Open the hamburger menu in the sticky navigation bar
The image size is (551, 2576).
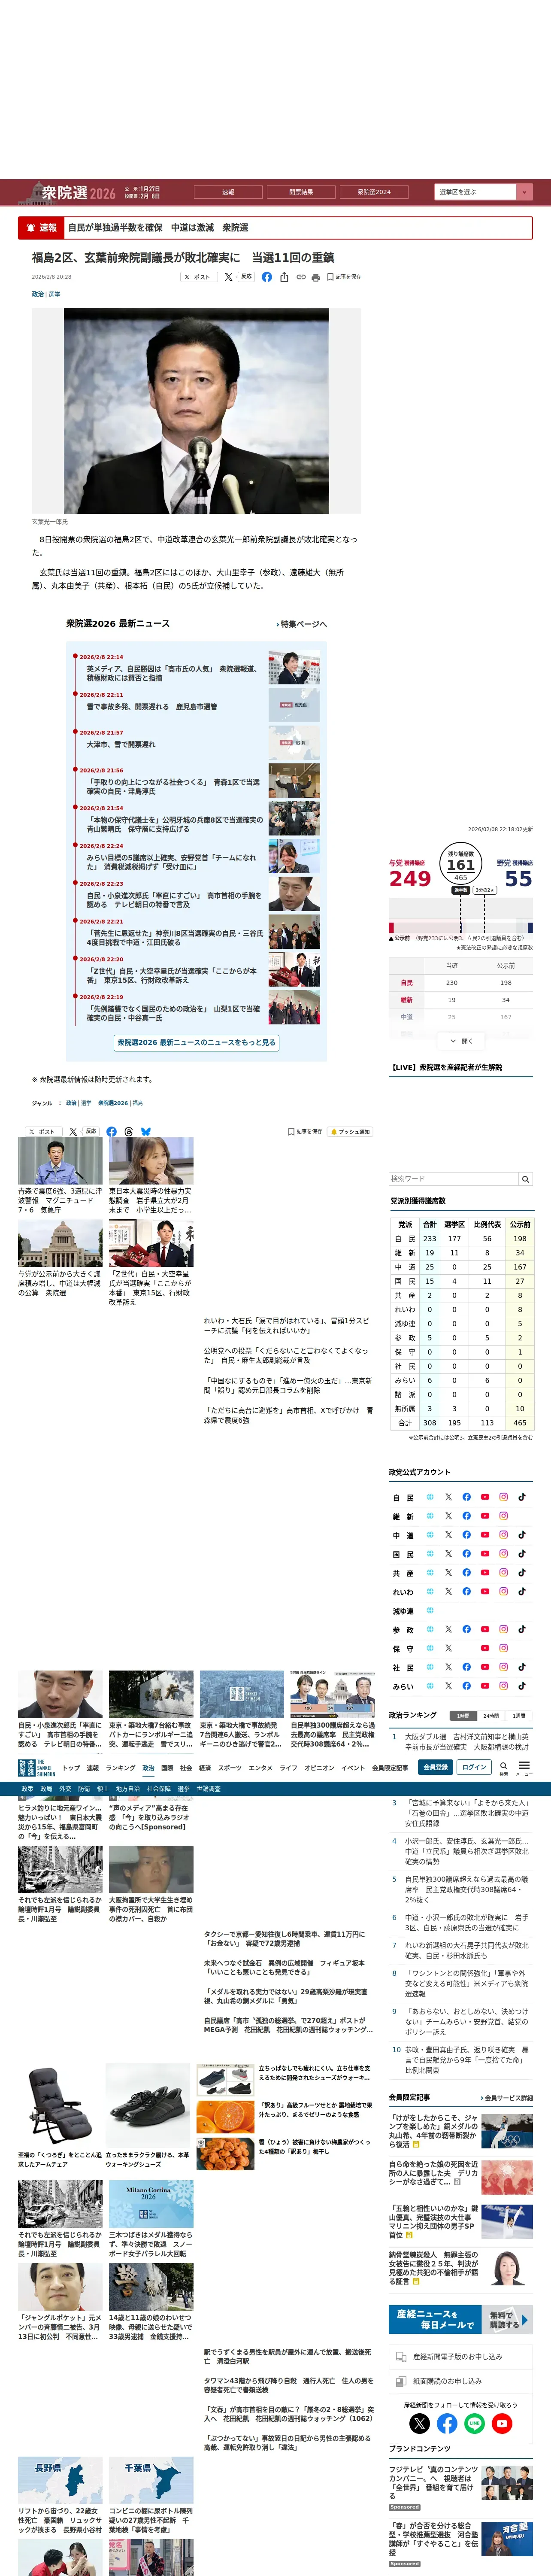(524, 1767)
